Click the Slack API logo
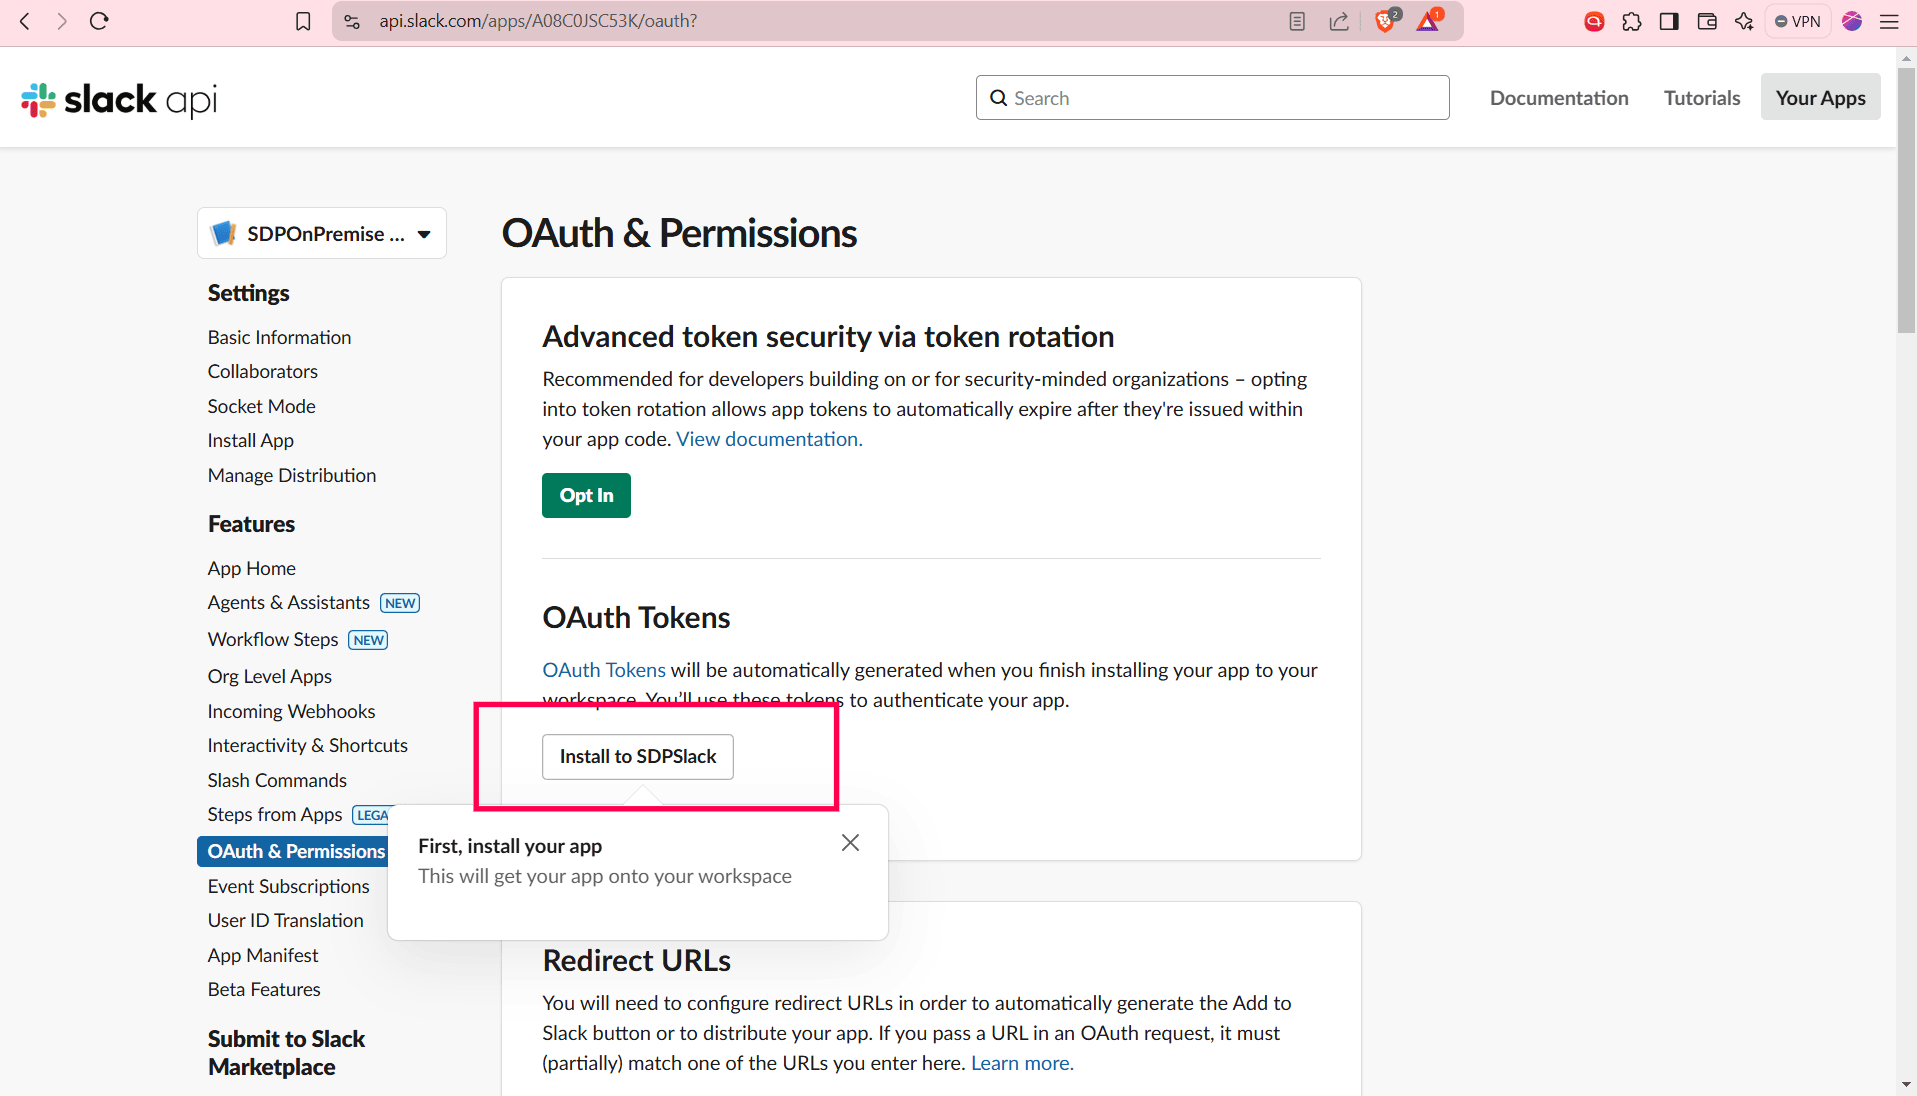1917x1096 pixels. pos(119,99)
